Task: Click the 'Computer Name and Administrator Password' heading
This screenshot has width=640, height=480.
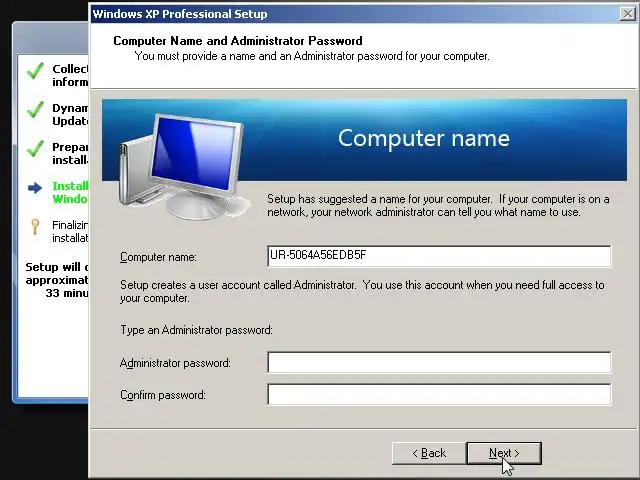Action: [x=238, y=41]
